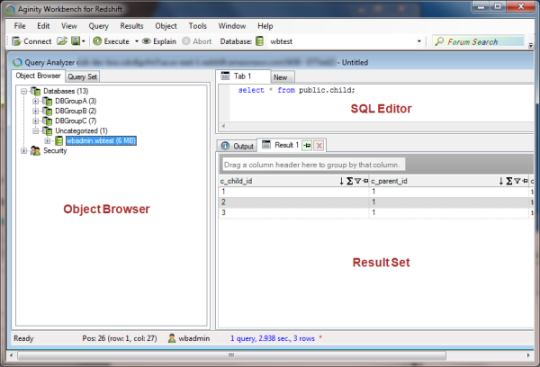Open the save icon's dropdown arrow

(83, 41)
